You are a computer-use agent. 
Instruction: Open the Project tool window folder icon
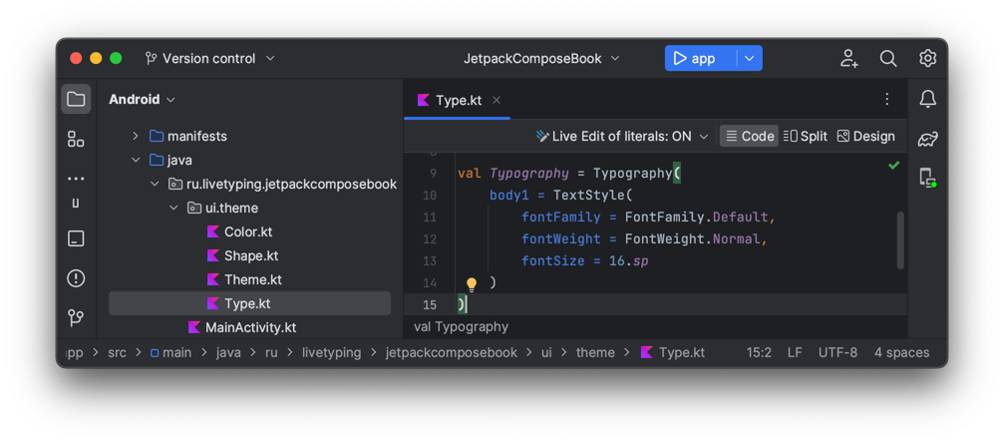click(x=76, y=99)
